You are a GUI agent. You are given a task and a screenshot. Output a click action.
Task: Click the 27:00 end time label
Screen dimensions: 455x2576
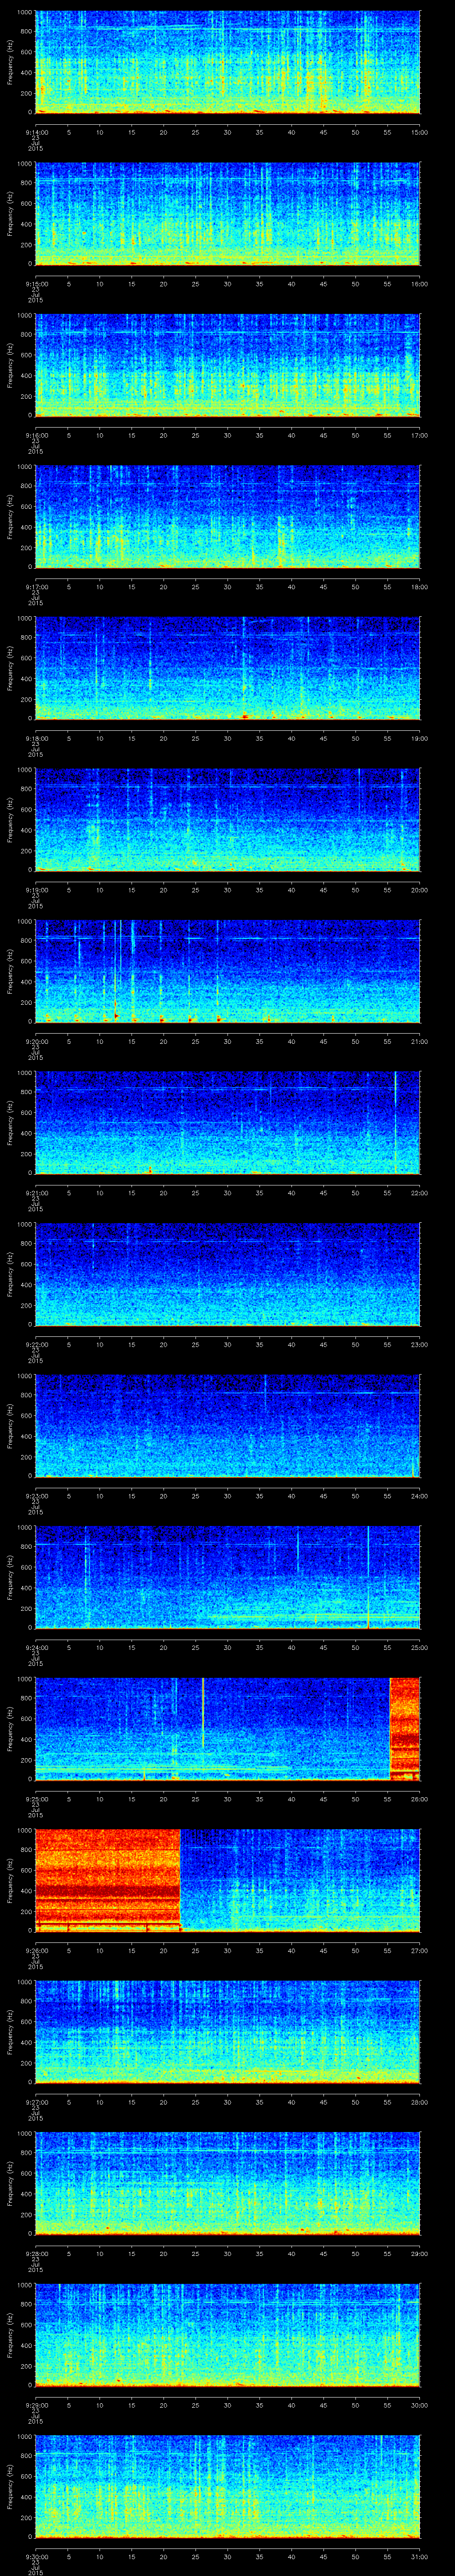click(x=420, y=1950)
